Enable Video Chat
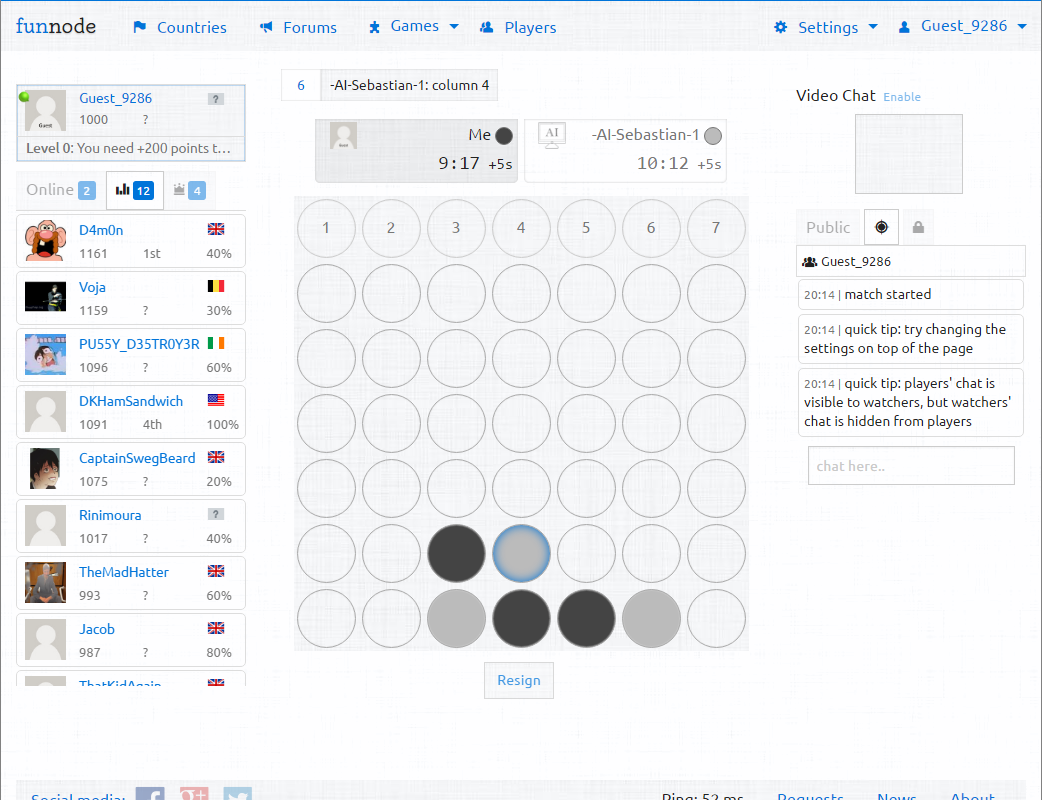 [x=902, y=97]
